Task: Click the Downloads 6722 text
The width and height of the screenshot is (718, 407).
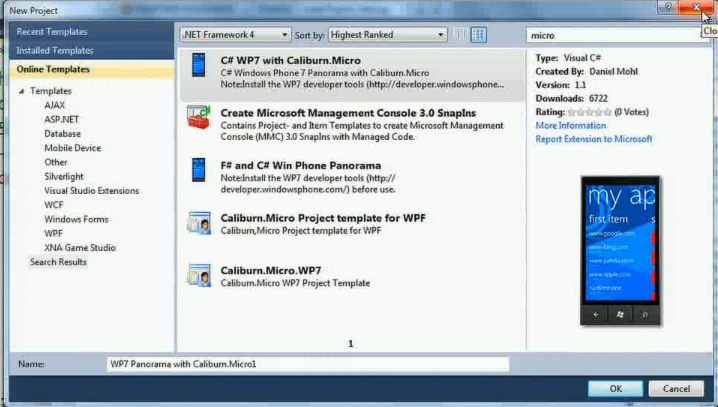Action: [571, 98]
